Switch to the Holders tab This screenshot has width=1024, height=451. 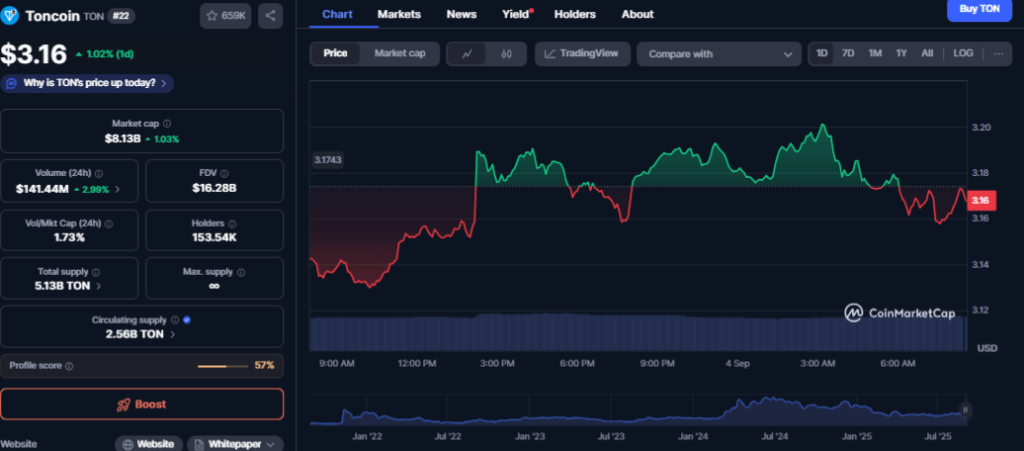click(x=575, y=14)
